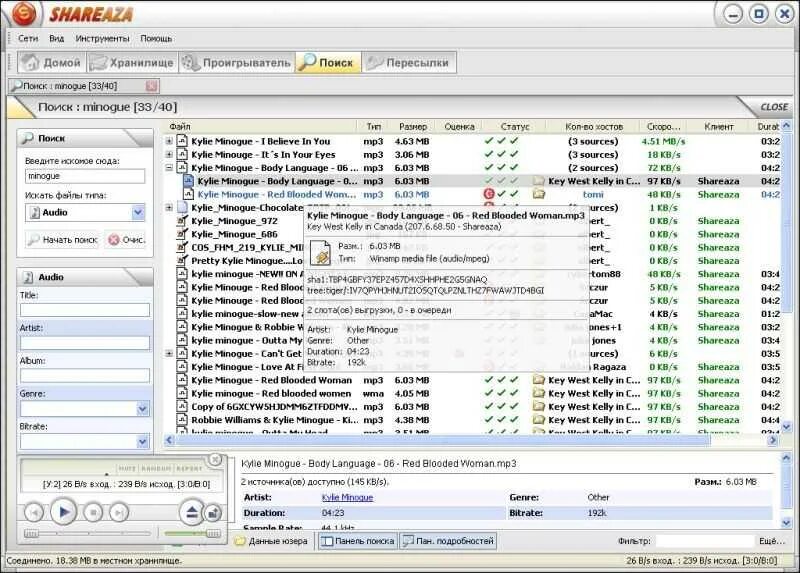
Task: Click file icon of COS_FHM_219_KYLIE row
Action: [x=182, y=247]
